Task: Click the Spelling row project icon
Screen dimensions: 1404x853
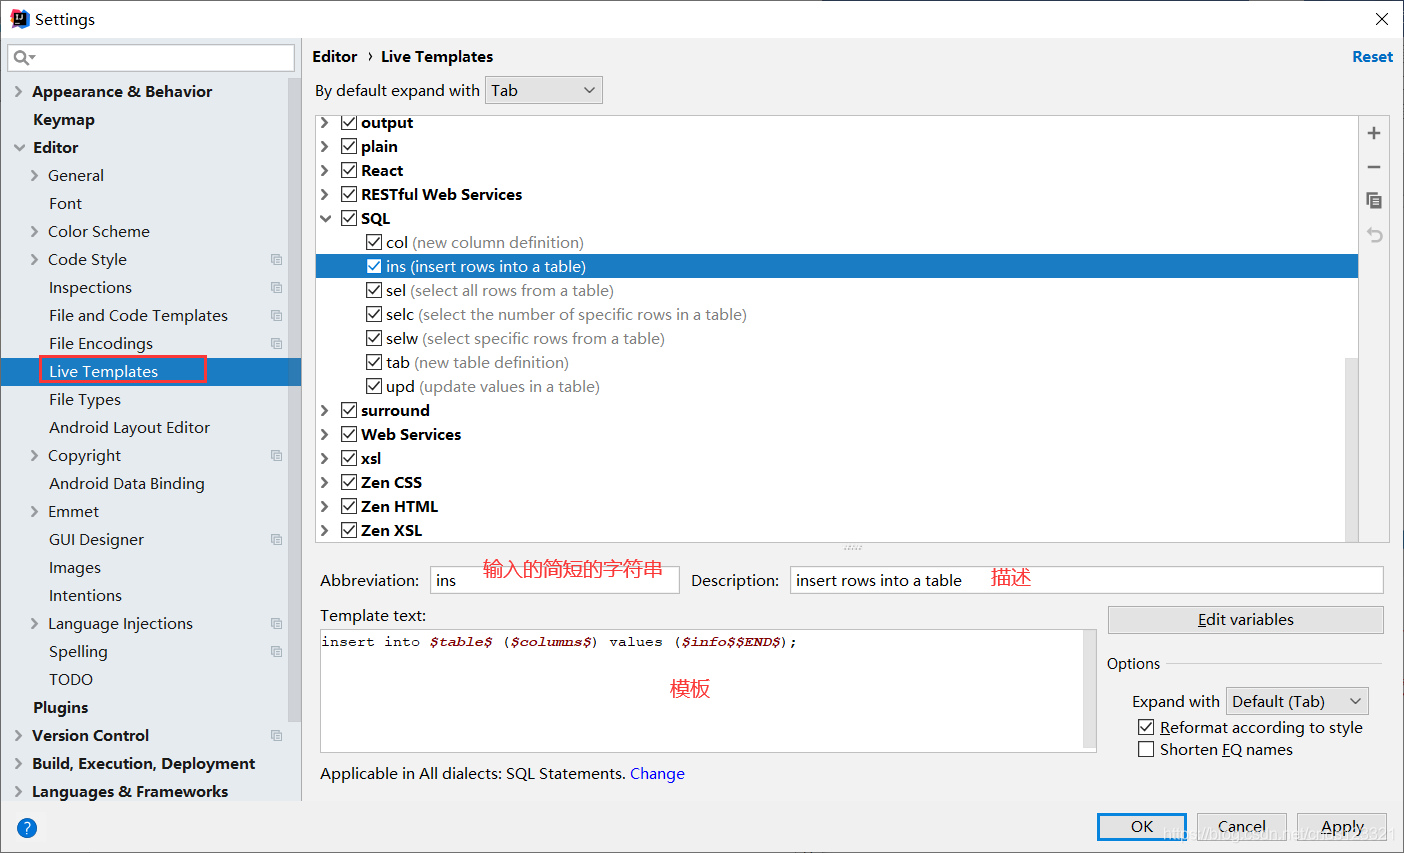Action: point(277,651)
